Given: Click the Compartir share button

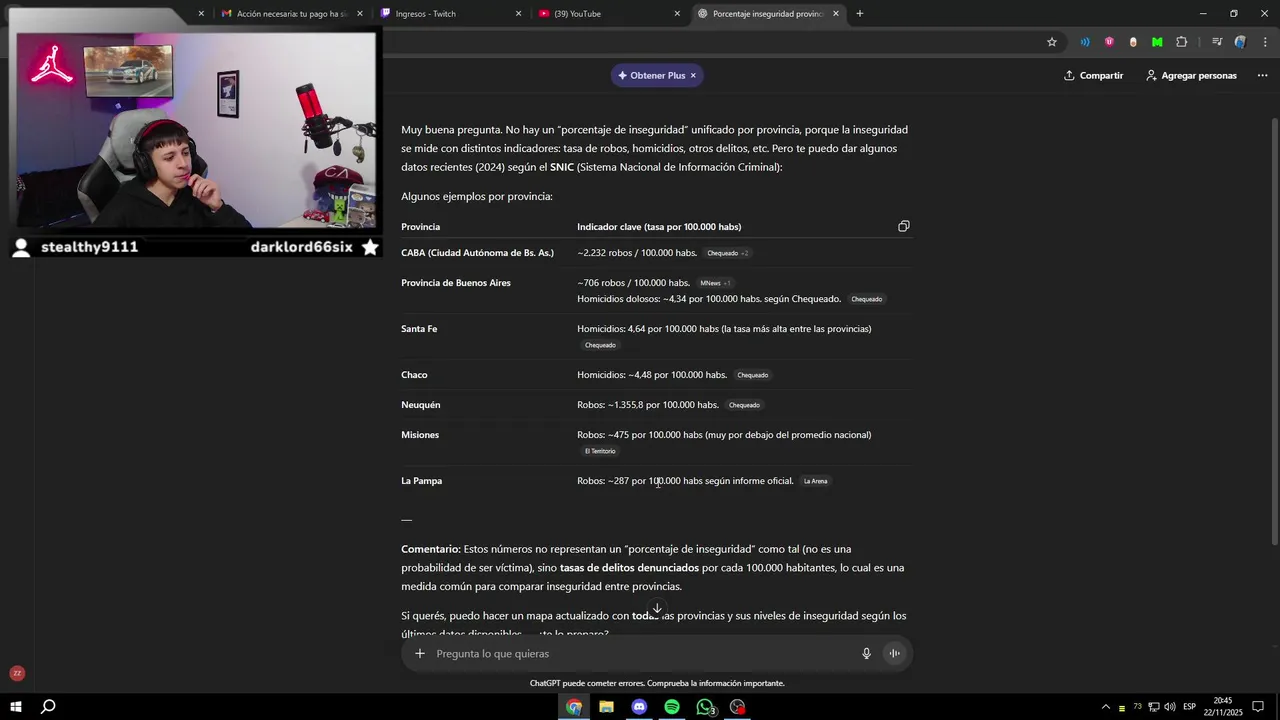Looking at the screenshot, I should (1093, 75).
